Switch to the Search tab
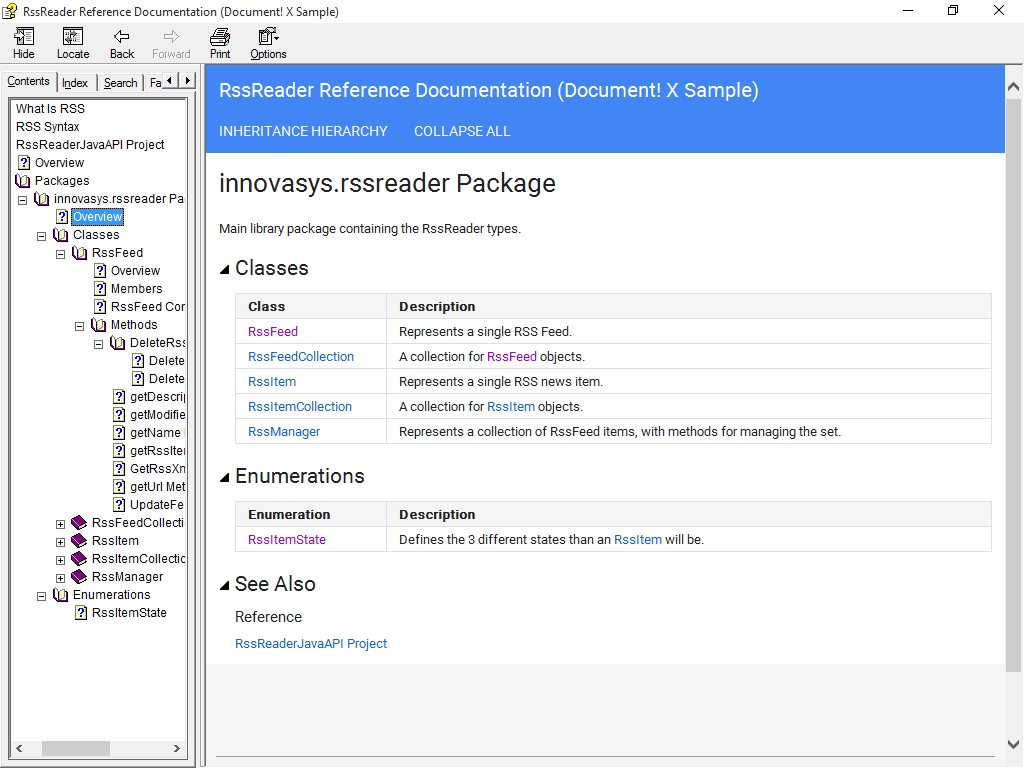 coord(120,83)
